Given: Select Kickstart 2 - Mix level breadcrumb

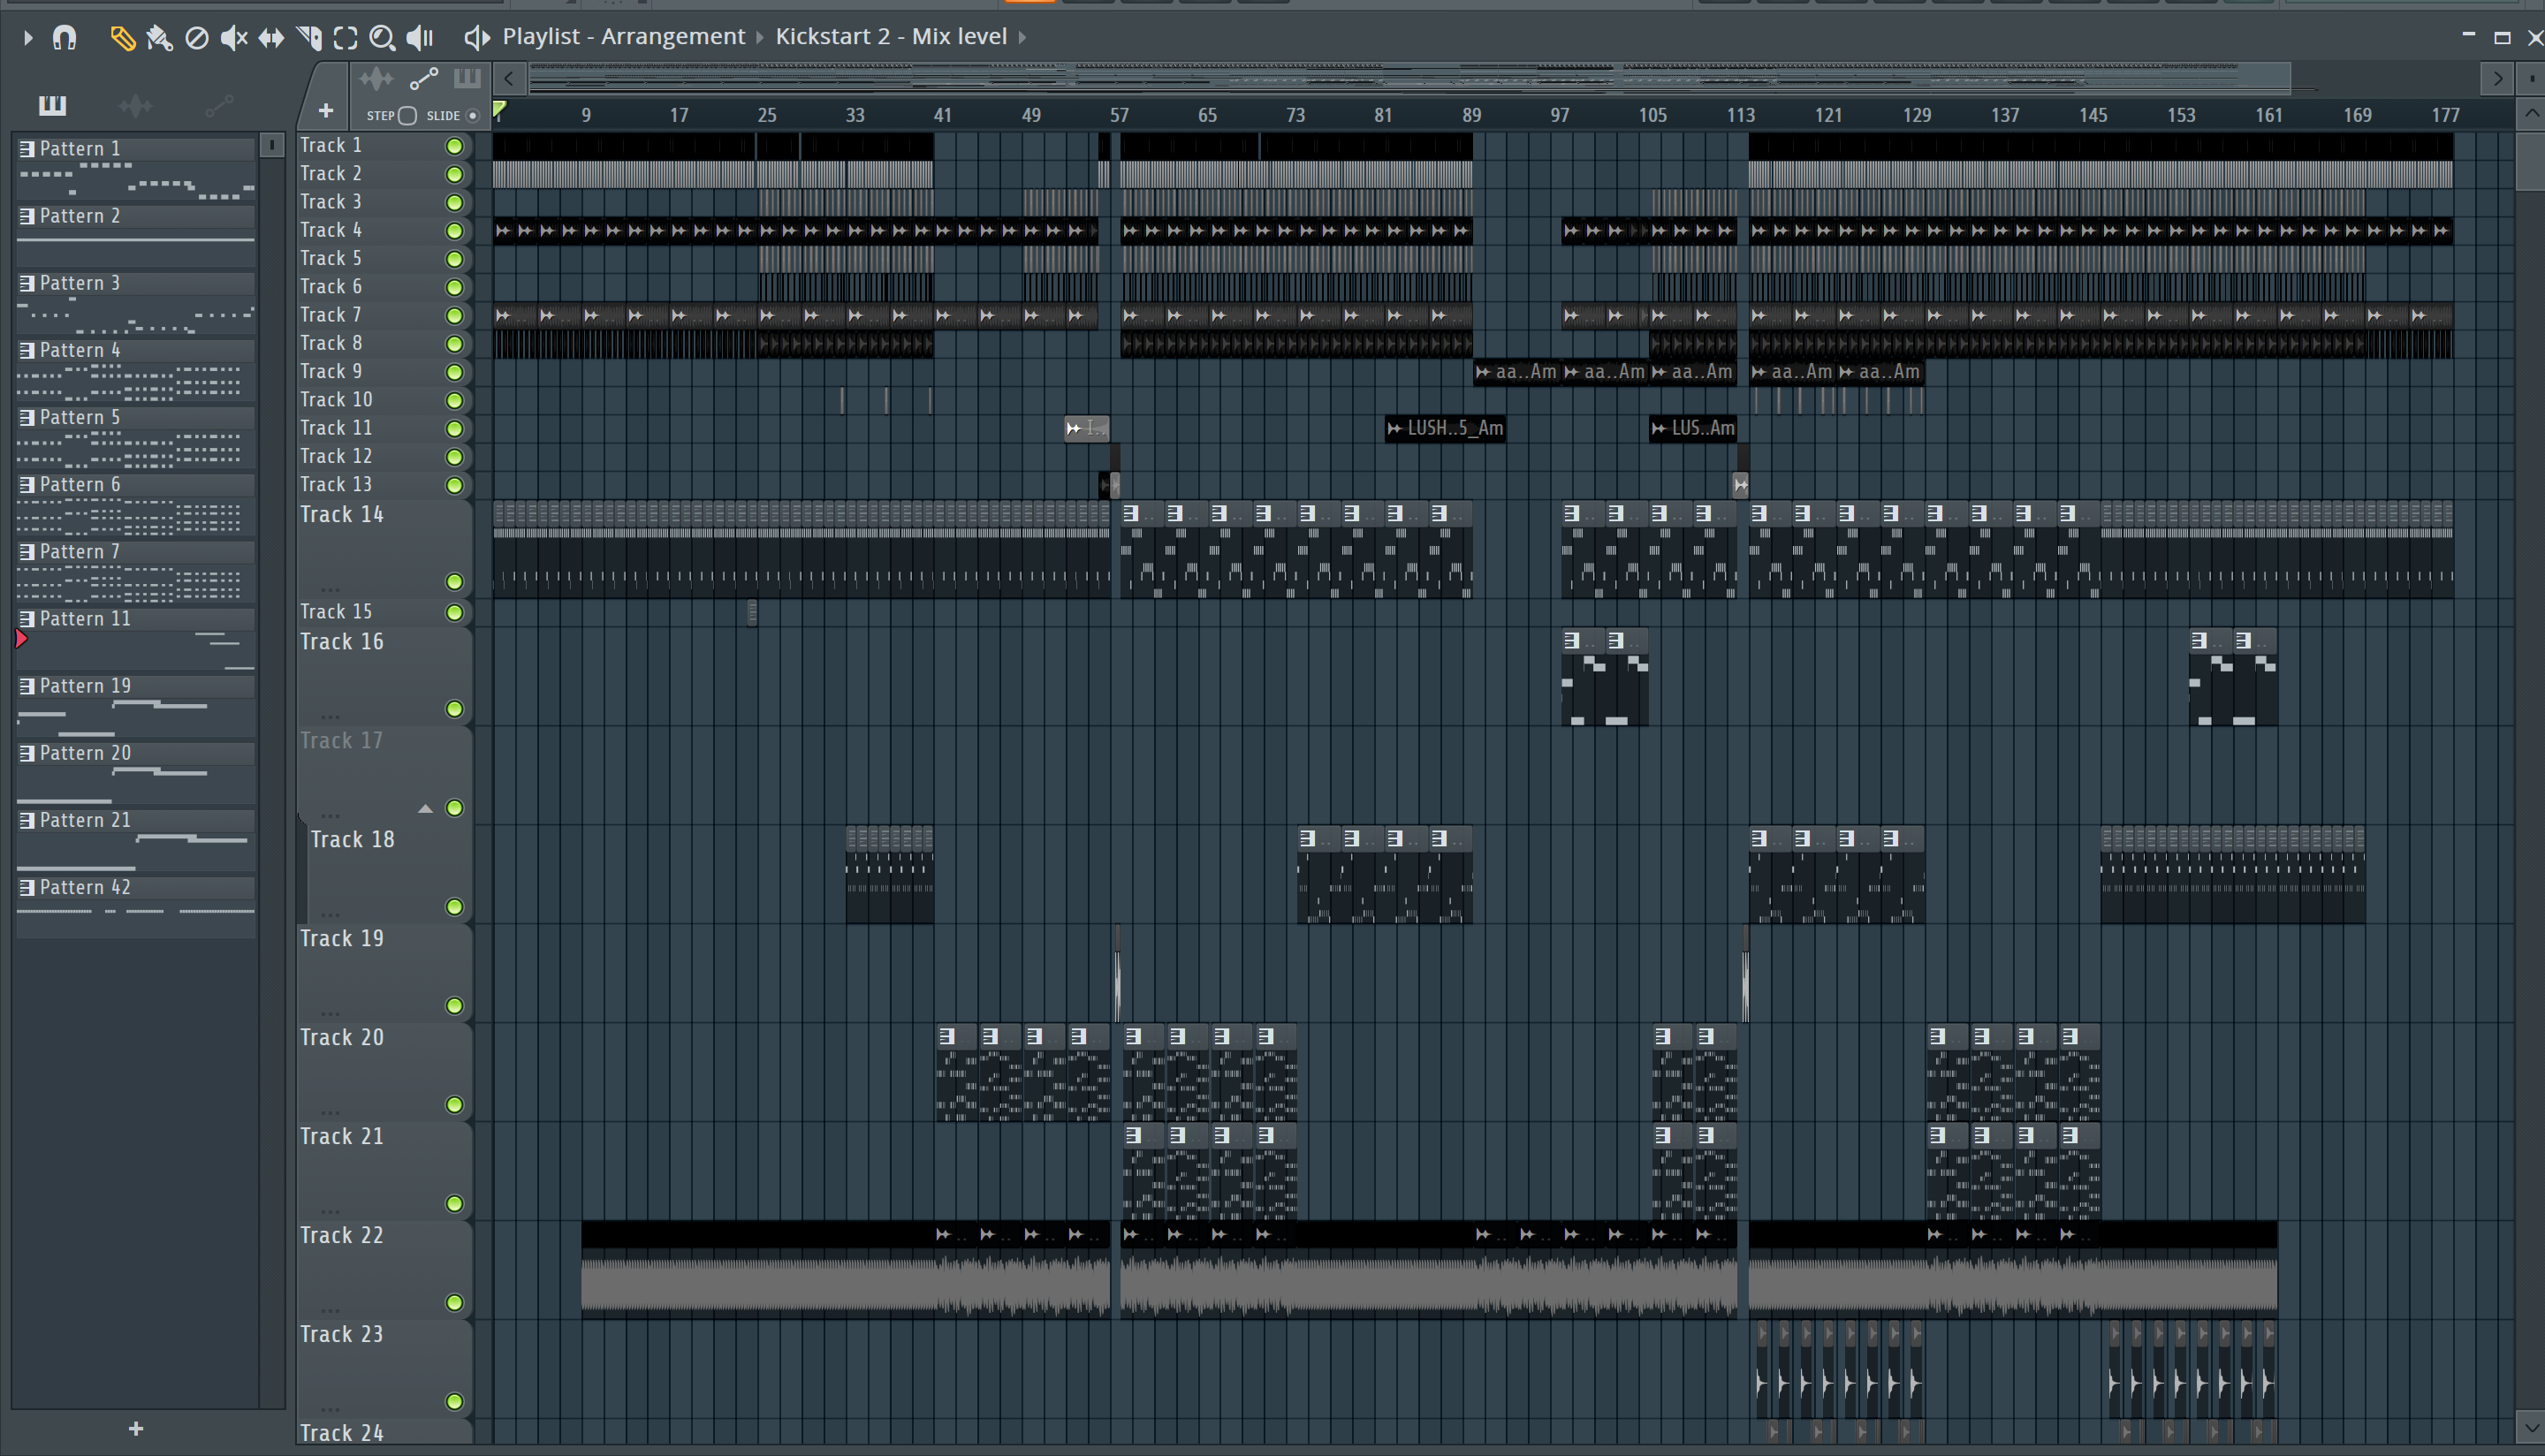Looking at the screenshot, I should (x=891, y=37).
